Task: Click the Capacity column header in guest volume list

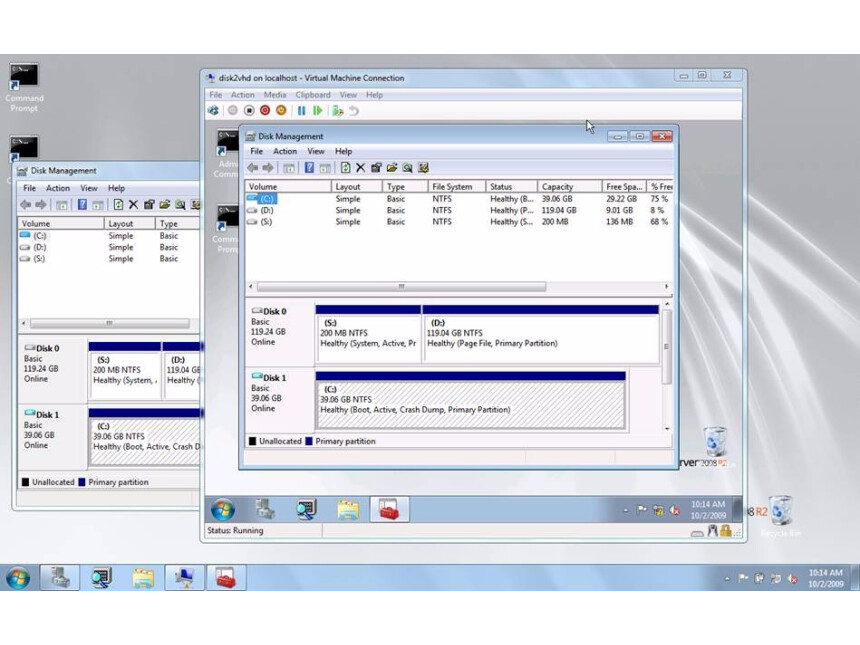Action: click(557, 187)
